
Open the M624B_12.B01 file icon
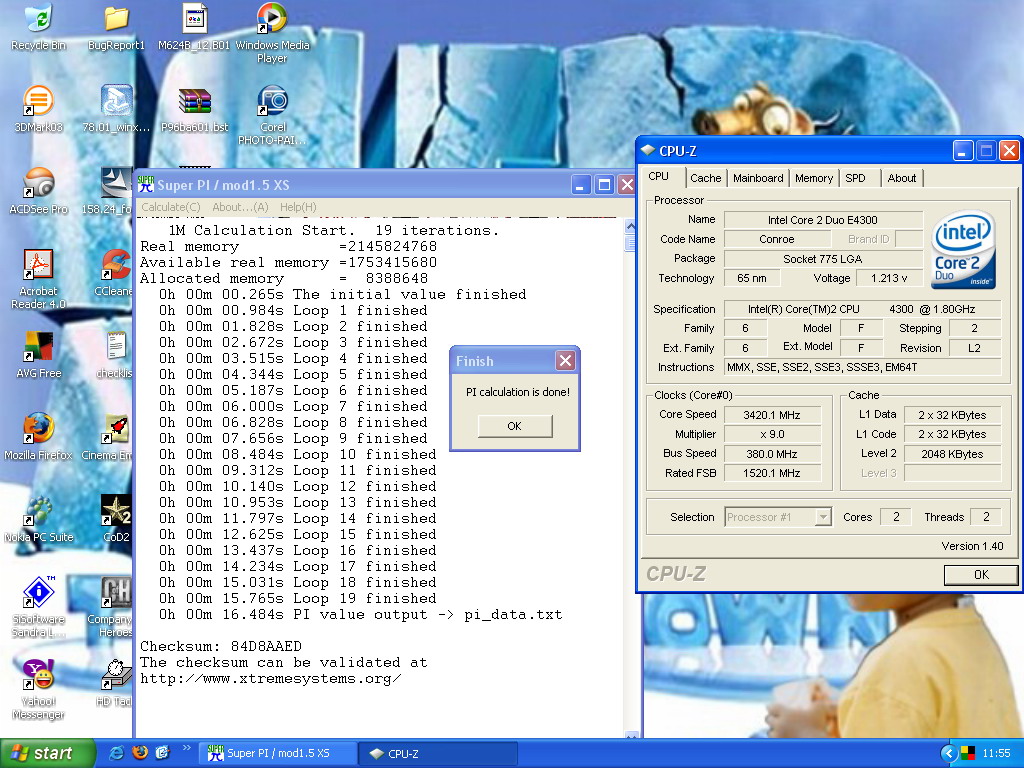pos(194,27)
